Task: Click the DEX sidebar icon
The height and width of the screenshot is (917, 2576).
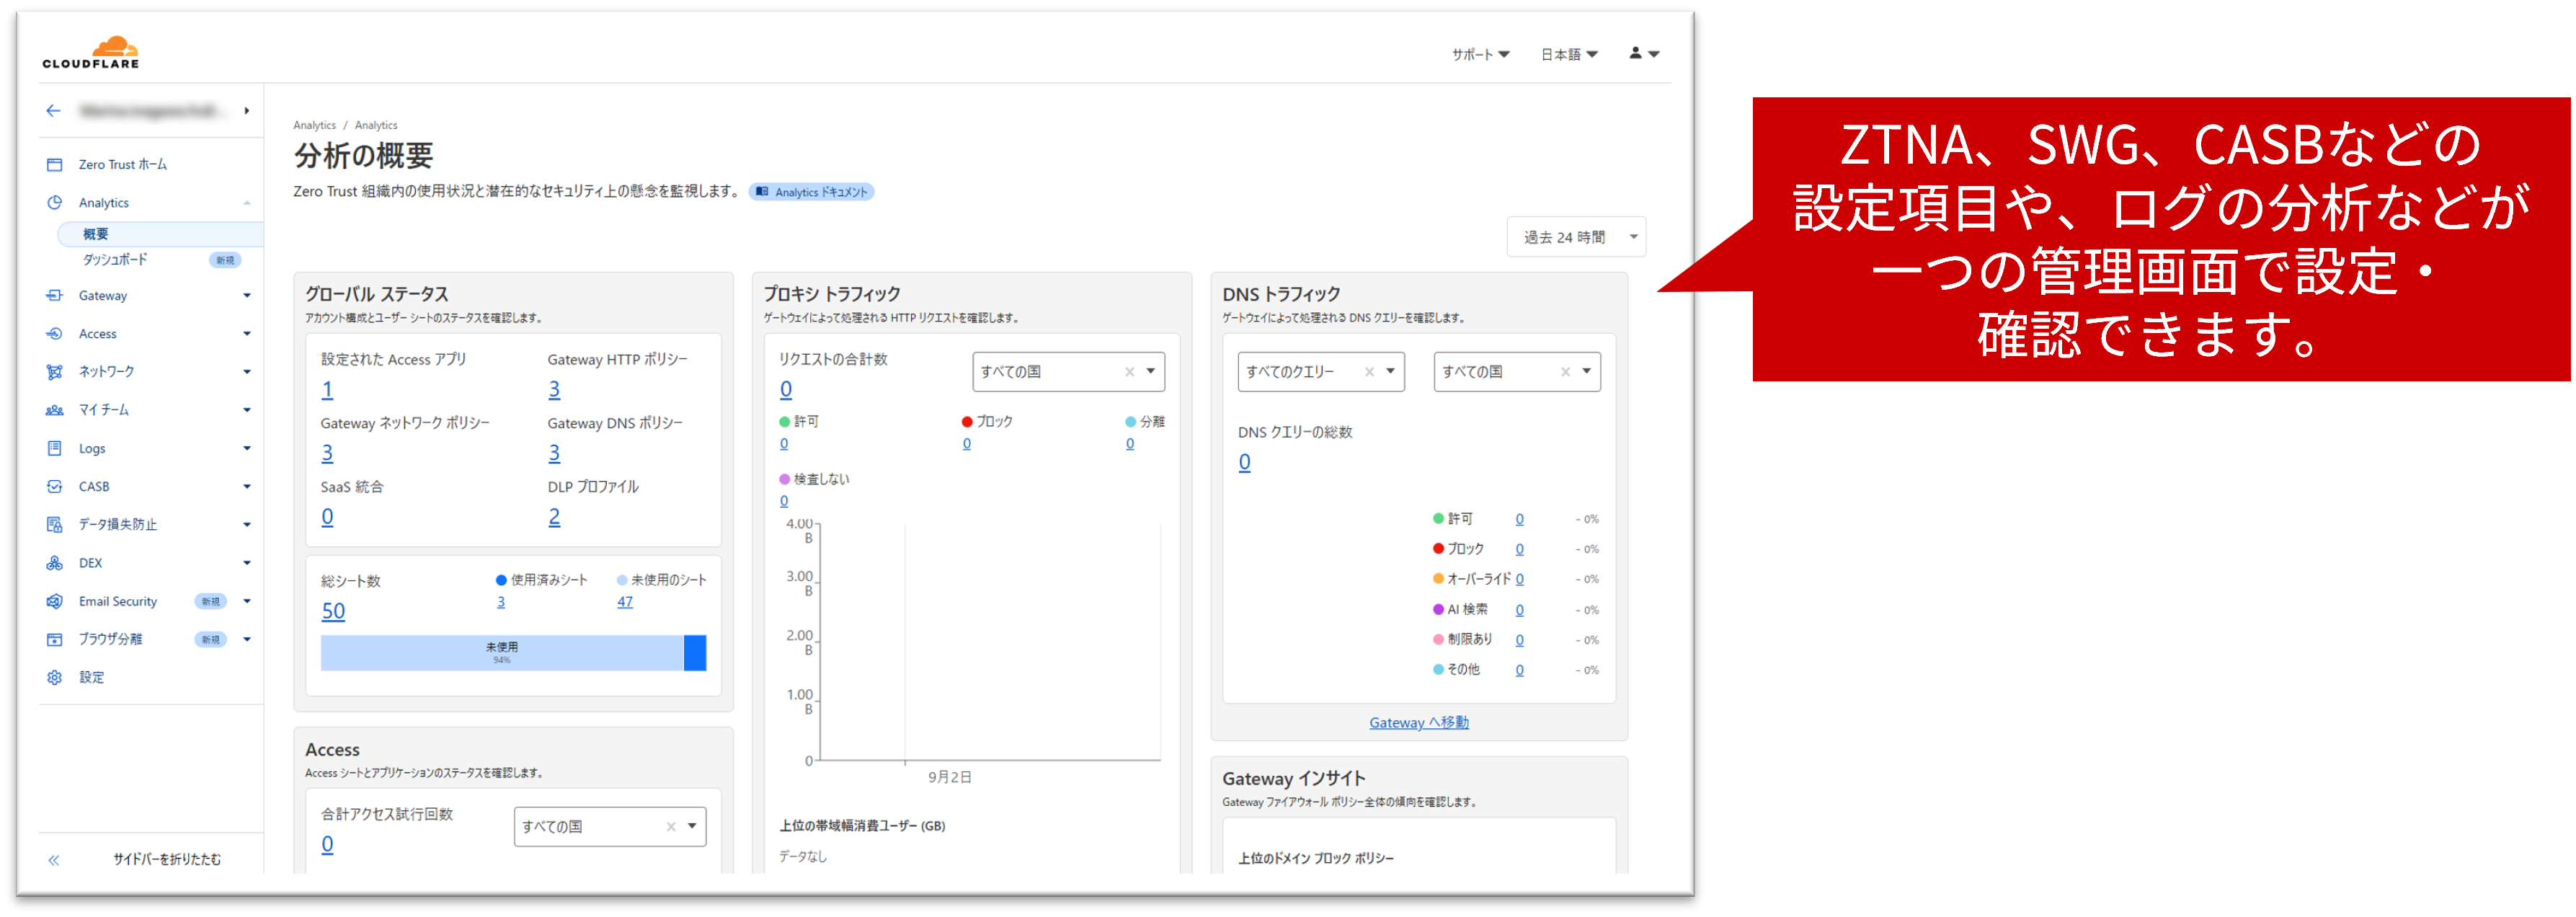Action: [x=55, y=564]
